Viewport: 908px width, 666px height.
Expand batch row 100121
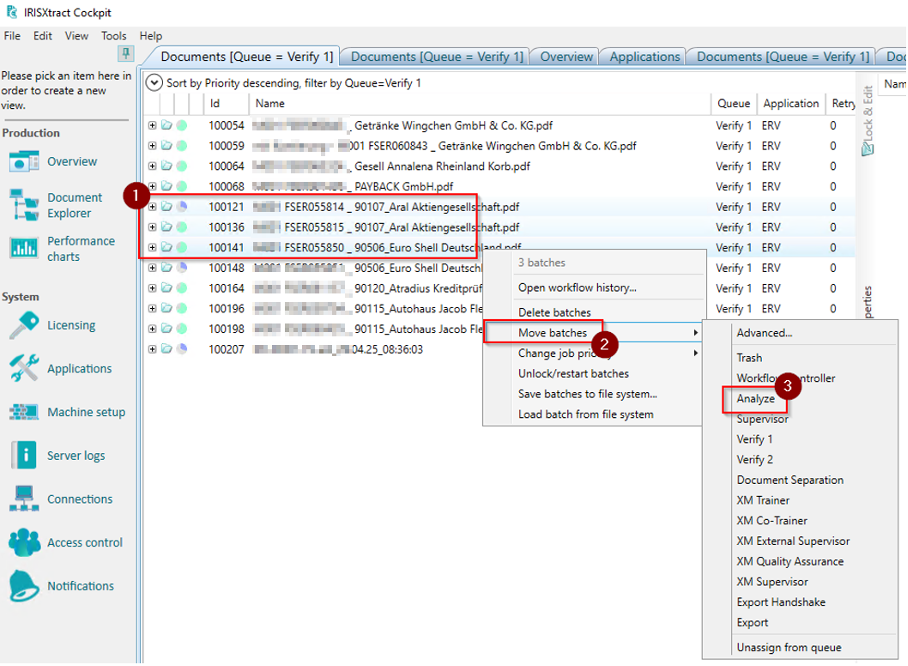pos(152,207)
